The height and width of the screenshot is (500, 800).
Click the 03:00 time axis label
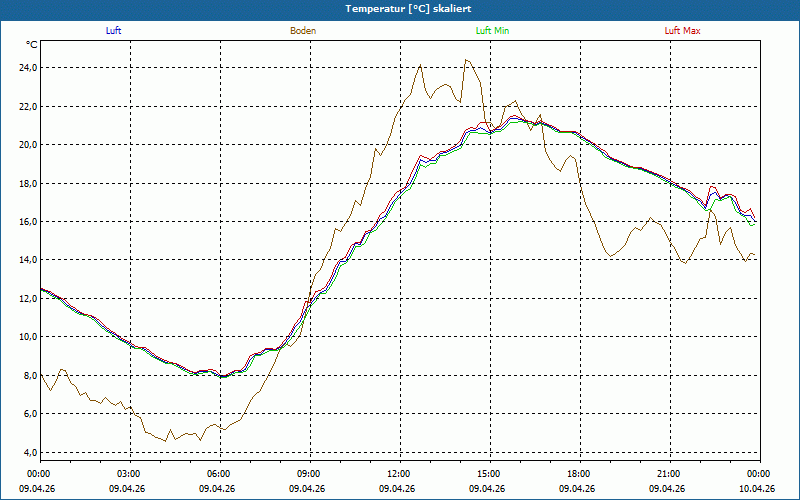pyautogui.click(x=131, y=474)
